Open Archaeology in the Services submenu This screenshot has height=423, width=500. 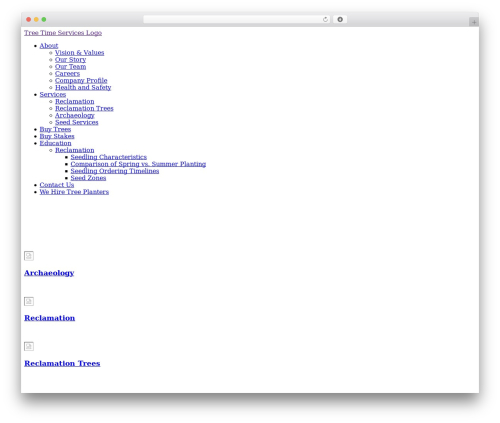coord(75,115)
